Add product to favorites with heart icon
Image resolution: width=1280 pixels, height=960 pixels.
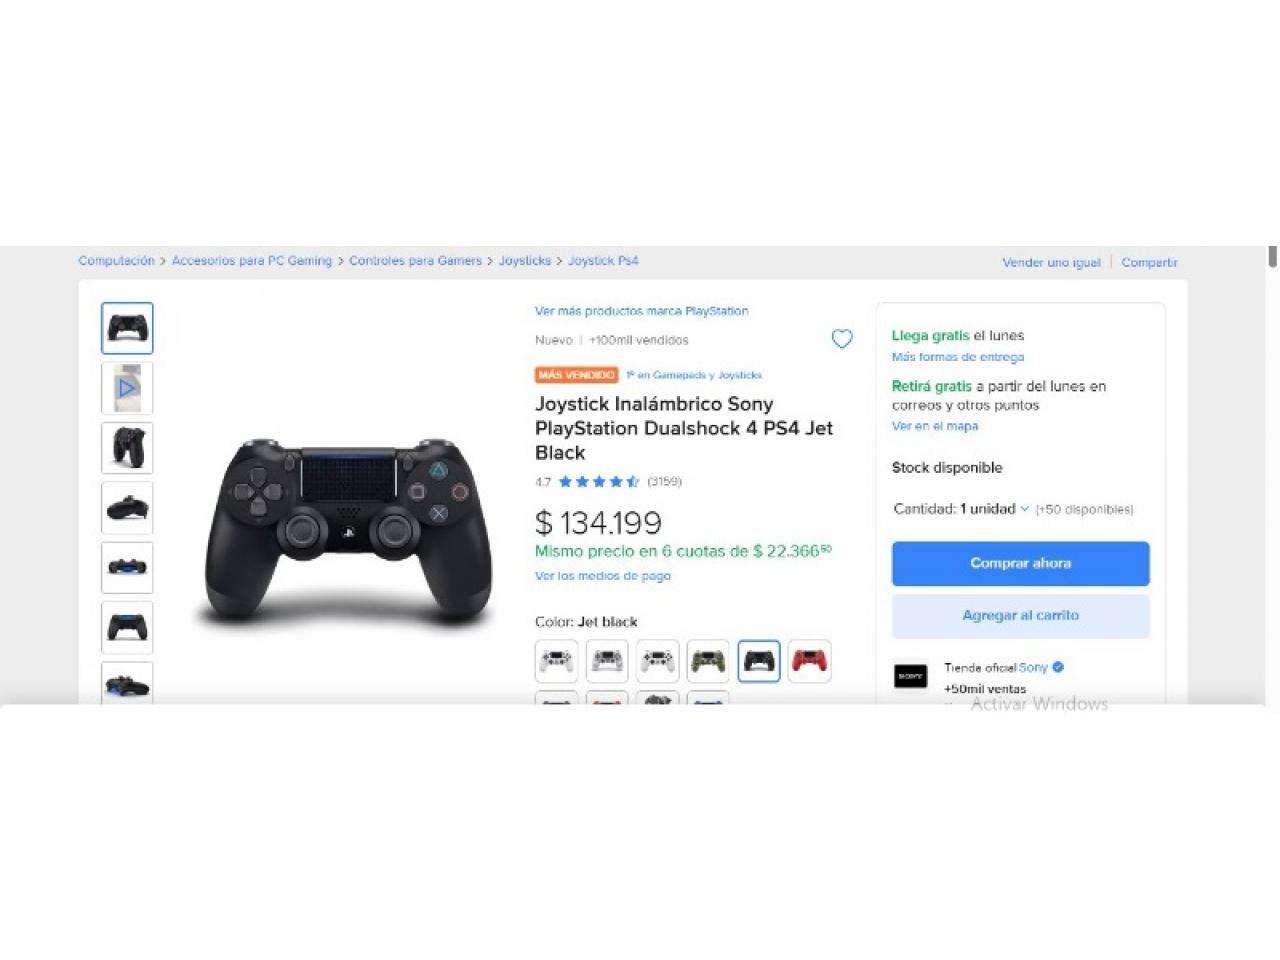(842, 339)
